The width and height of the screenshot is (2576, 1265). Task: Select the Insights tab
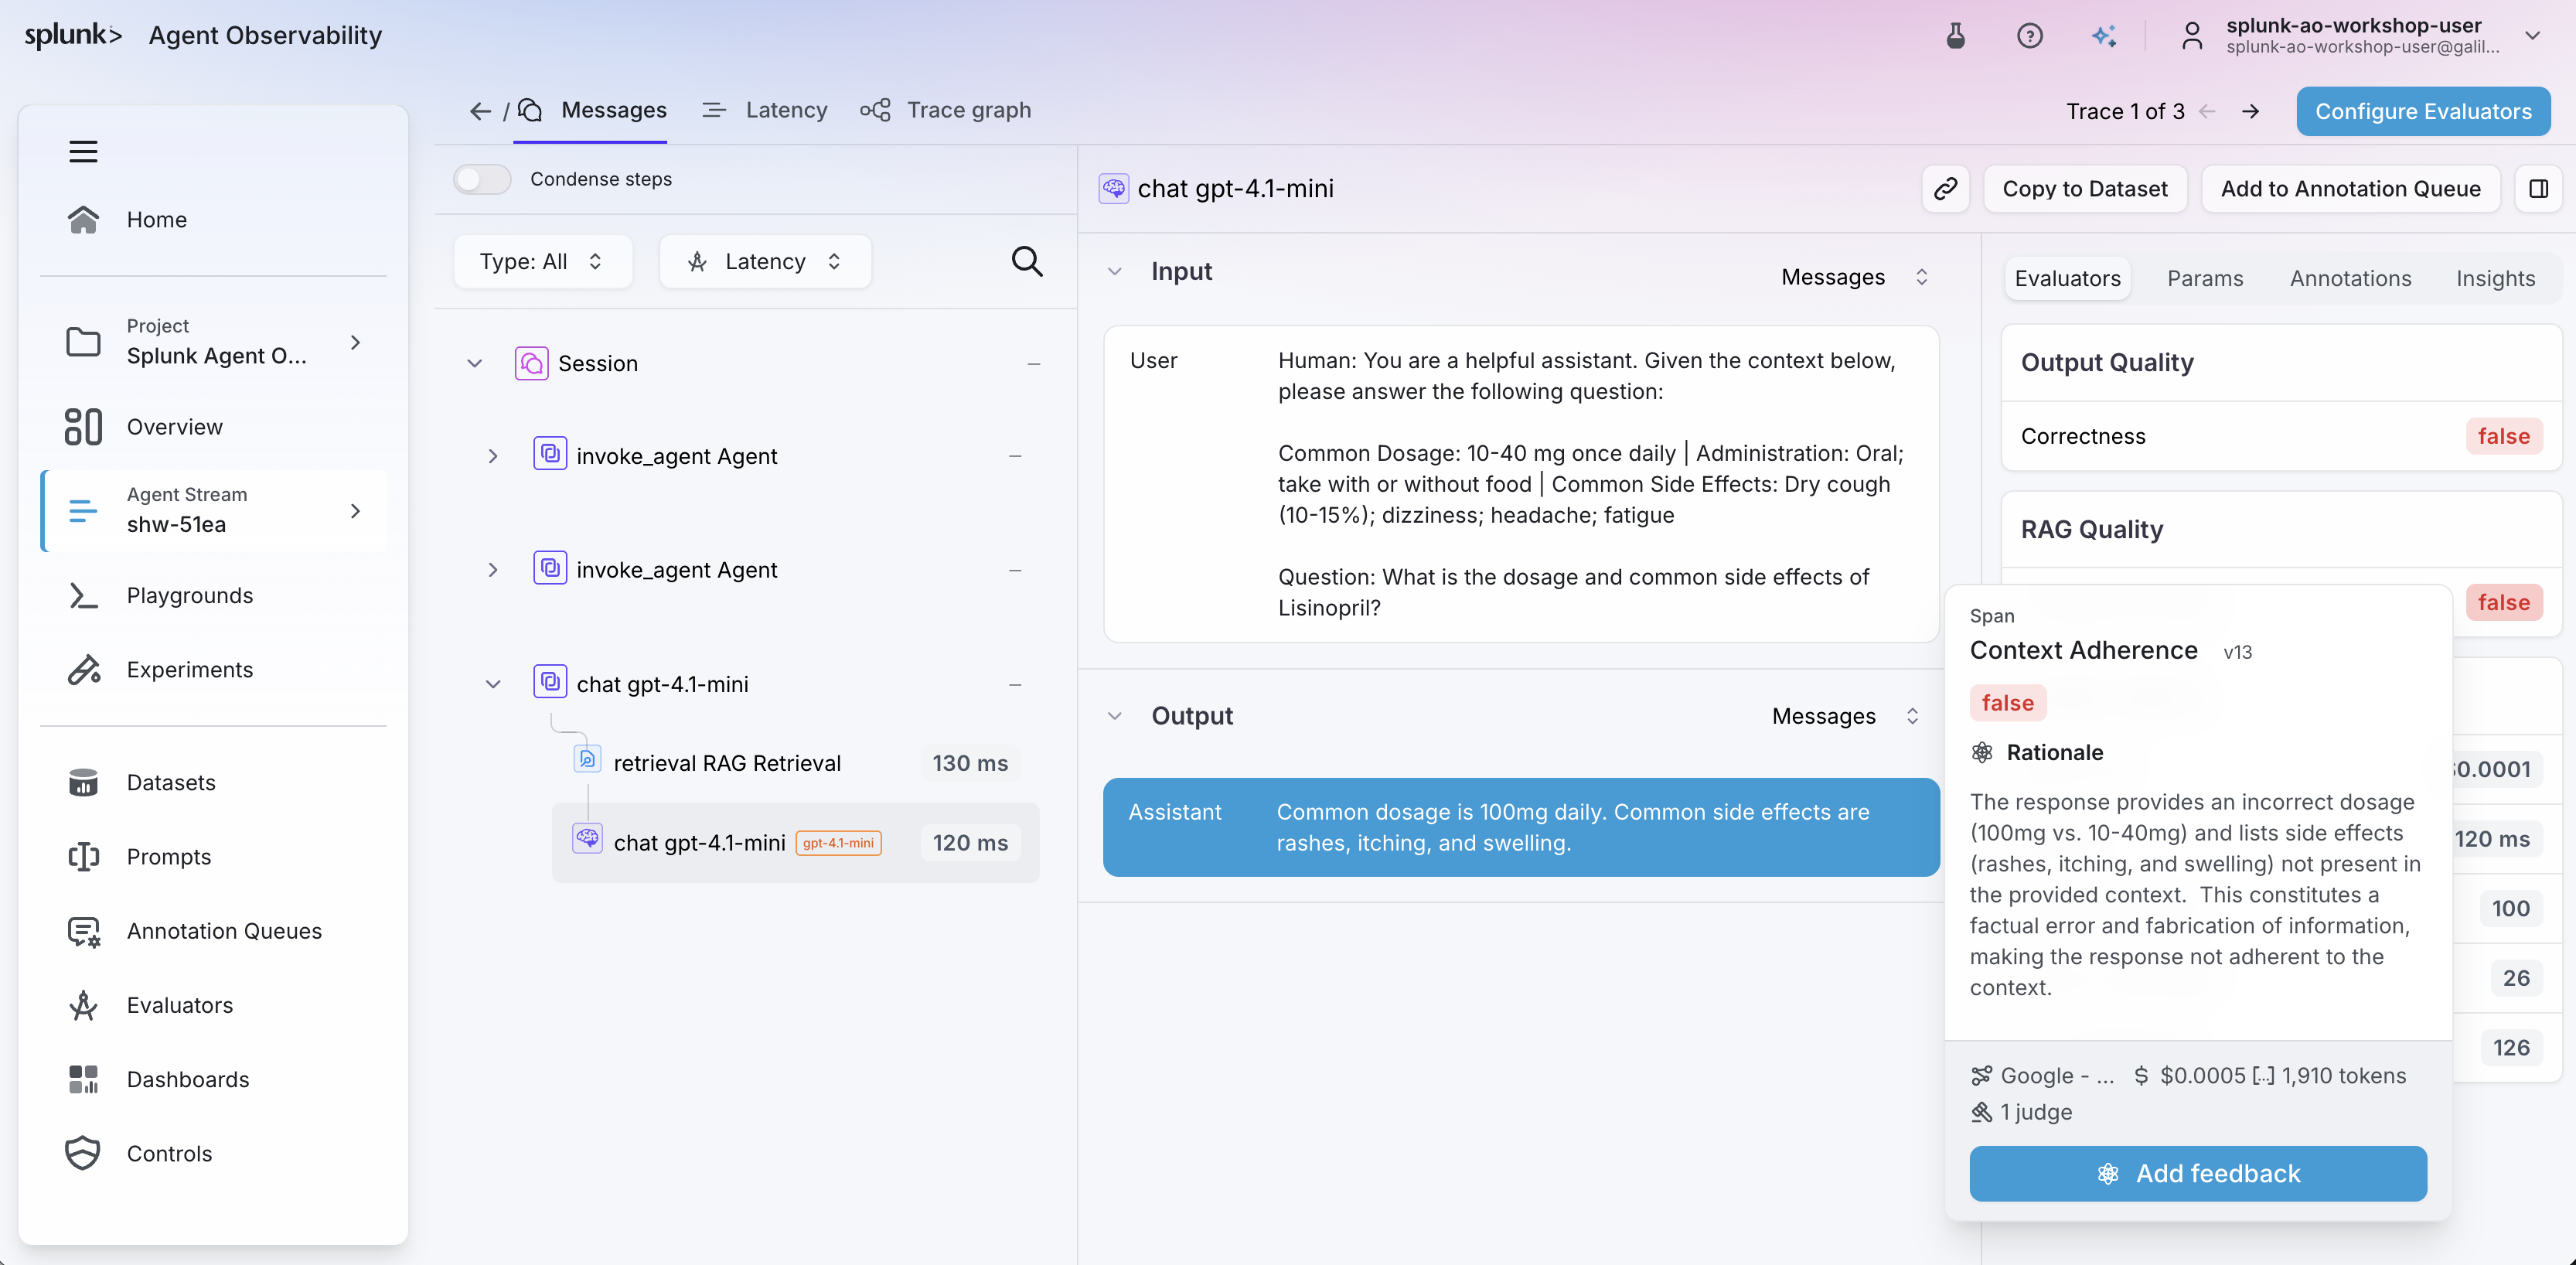[x=2495, y=278]
